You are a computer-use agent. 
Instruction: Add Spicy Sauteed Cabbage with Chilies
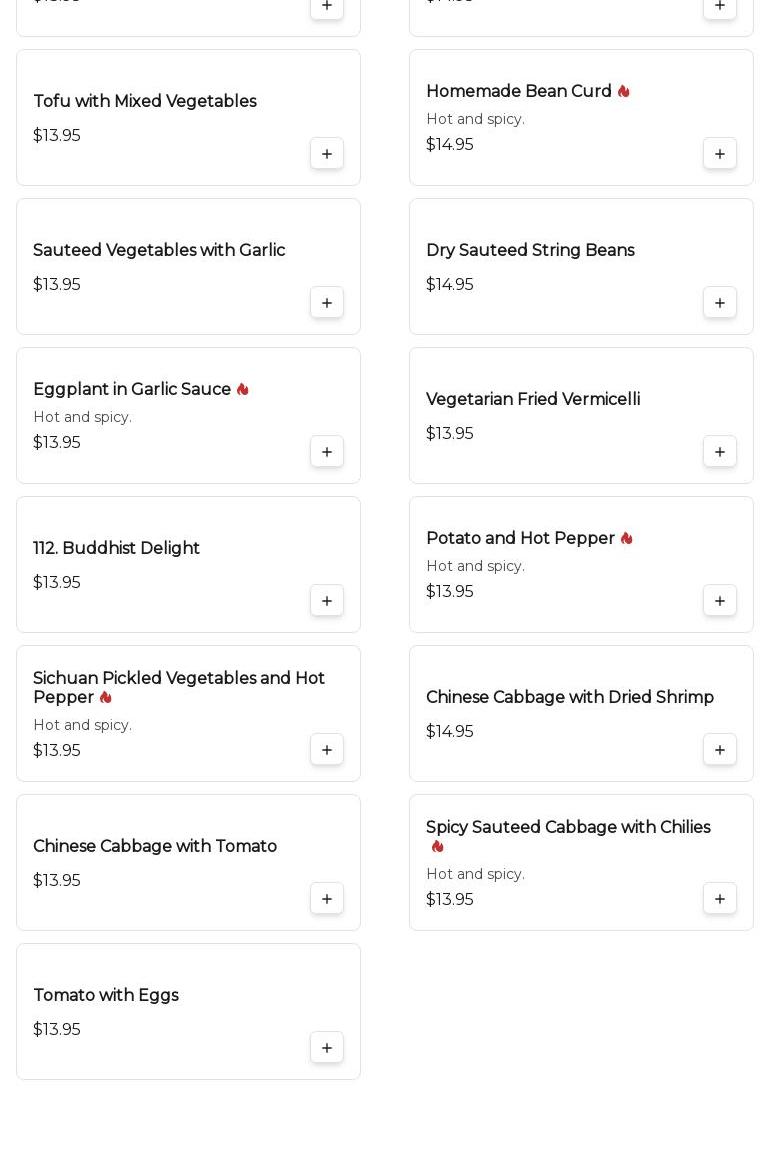pos(720,899)
